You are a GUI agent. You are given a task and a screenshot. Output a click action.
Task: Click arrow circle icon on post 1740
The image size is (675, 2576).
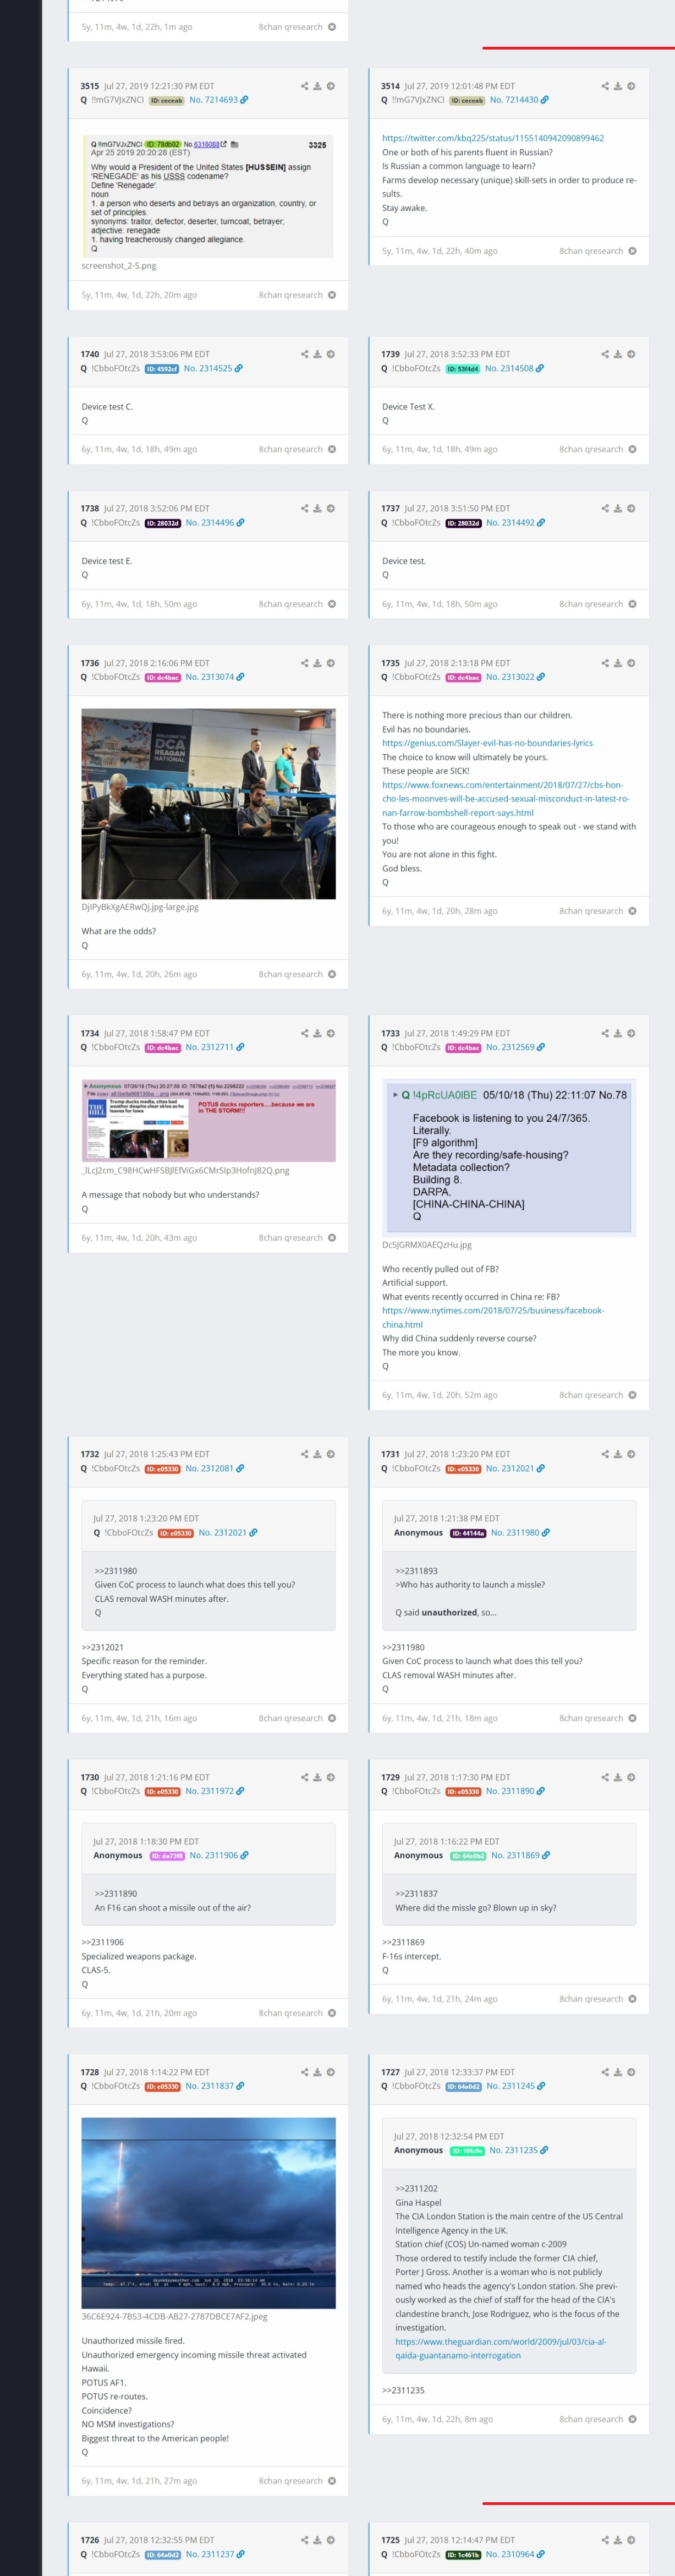coord(331,354)
